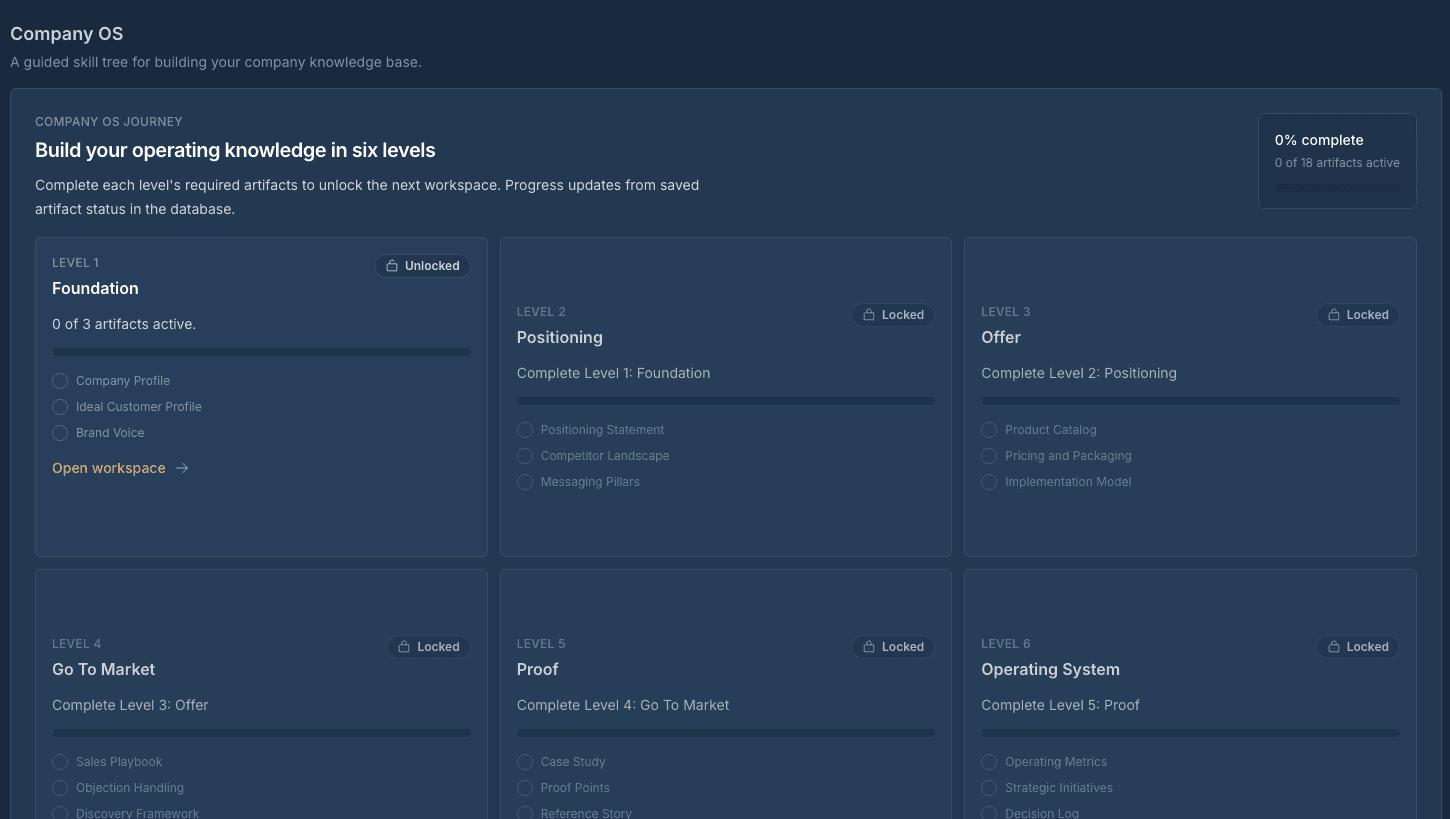Screen dimensions: 1450x819
Task: Click the "LEVEL 1" label
Action: [75, 263]
